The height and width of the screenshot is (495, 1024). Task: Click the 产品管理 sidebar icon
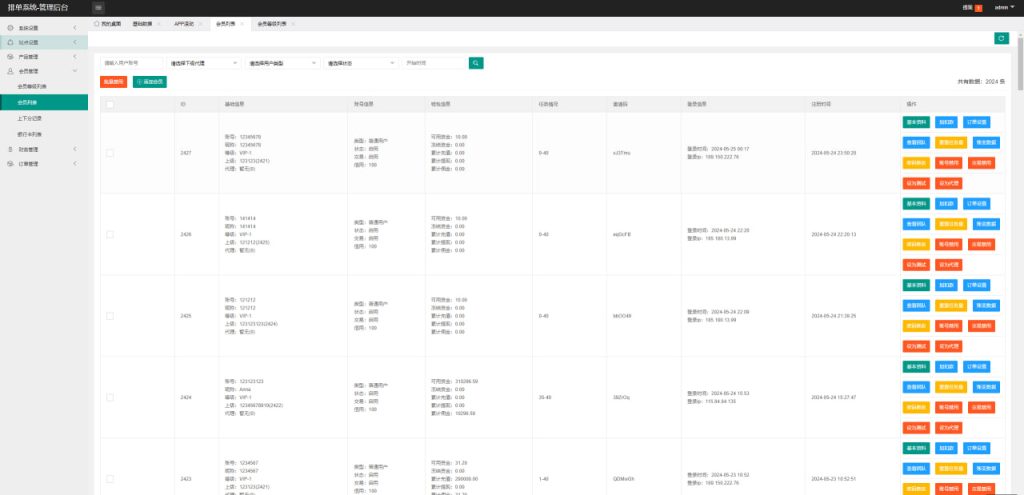(x=10, y=57)
